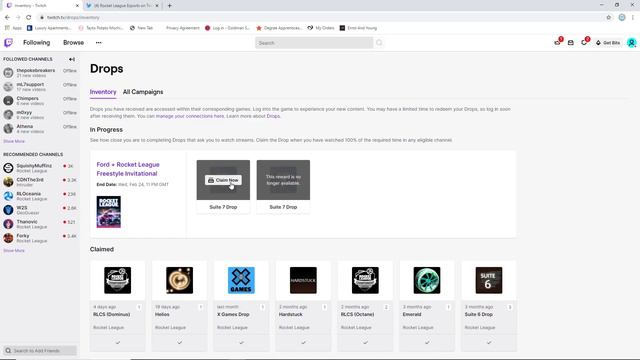Viewport: 640px width, 360px height.
Task: Click the search magnifier button
Action: coord(379,43)
